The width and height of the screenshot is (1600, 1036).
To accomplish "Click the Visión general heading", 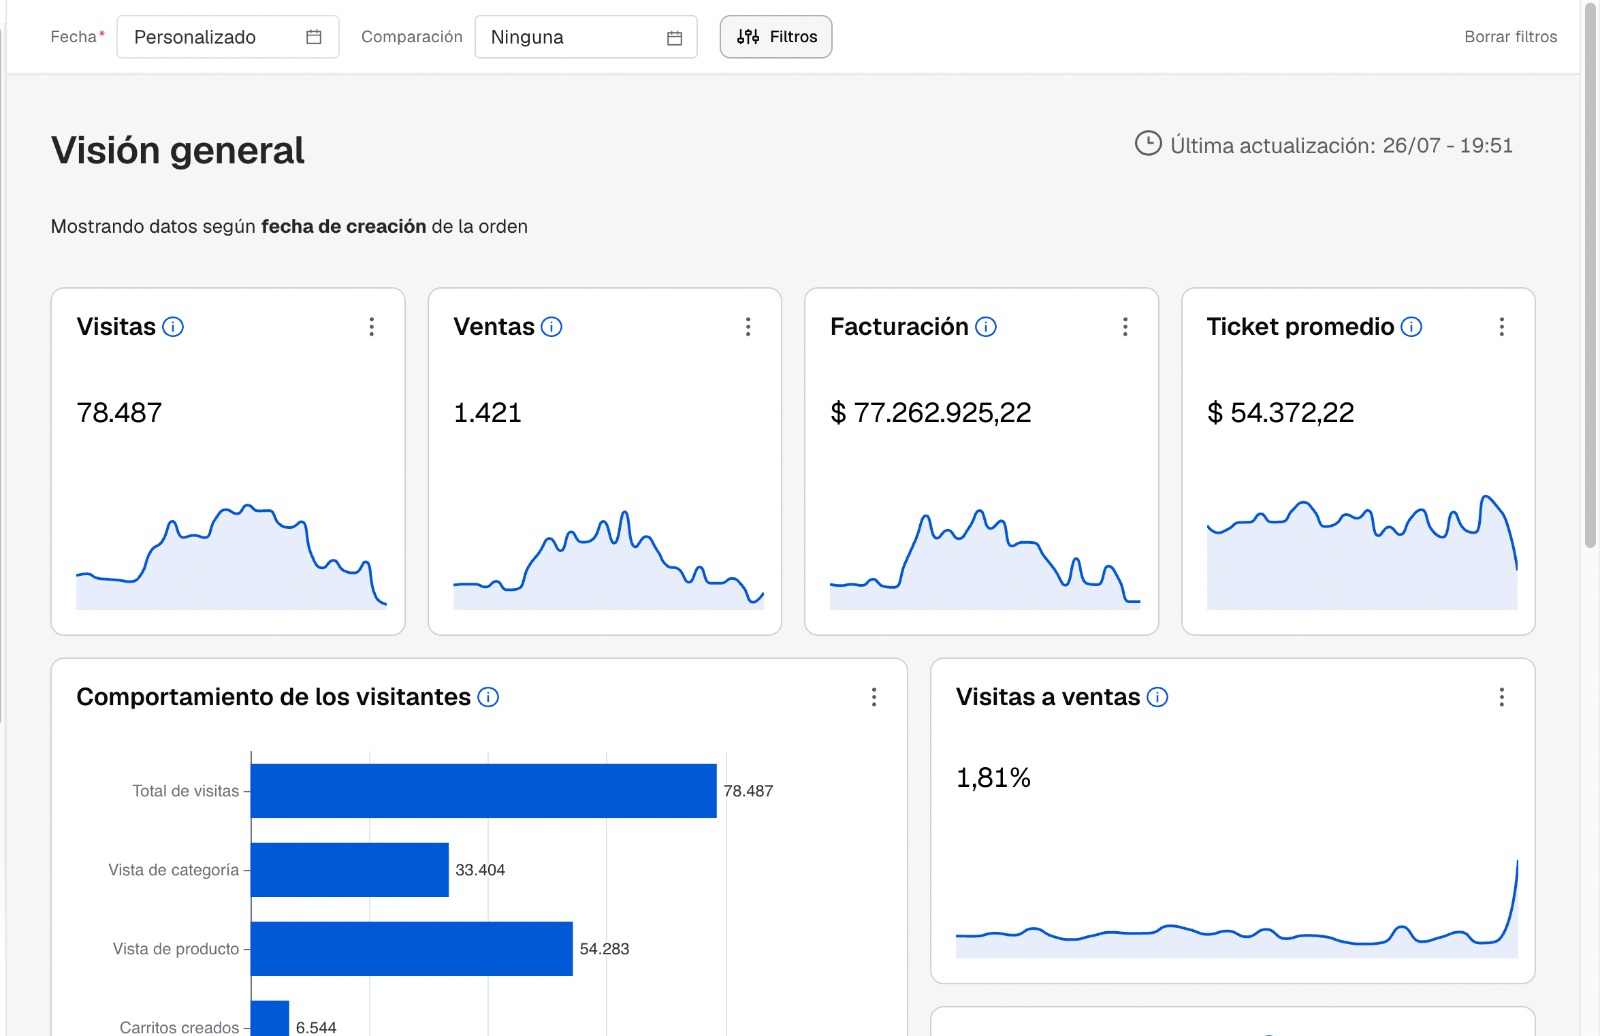I will (178, 150).
